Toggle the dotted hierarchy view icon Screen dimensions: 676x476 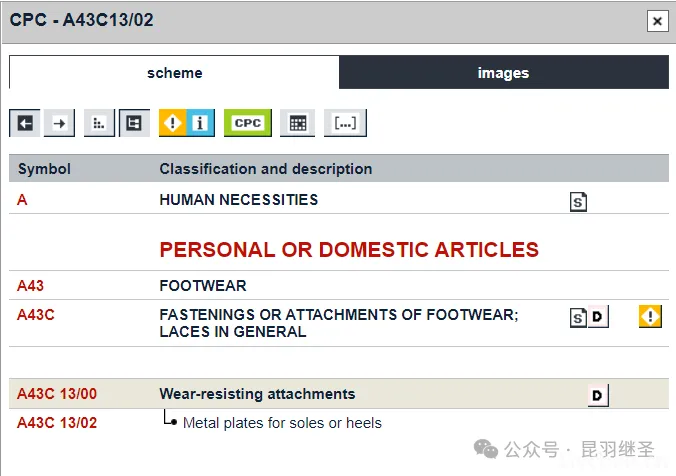99,123
